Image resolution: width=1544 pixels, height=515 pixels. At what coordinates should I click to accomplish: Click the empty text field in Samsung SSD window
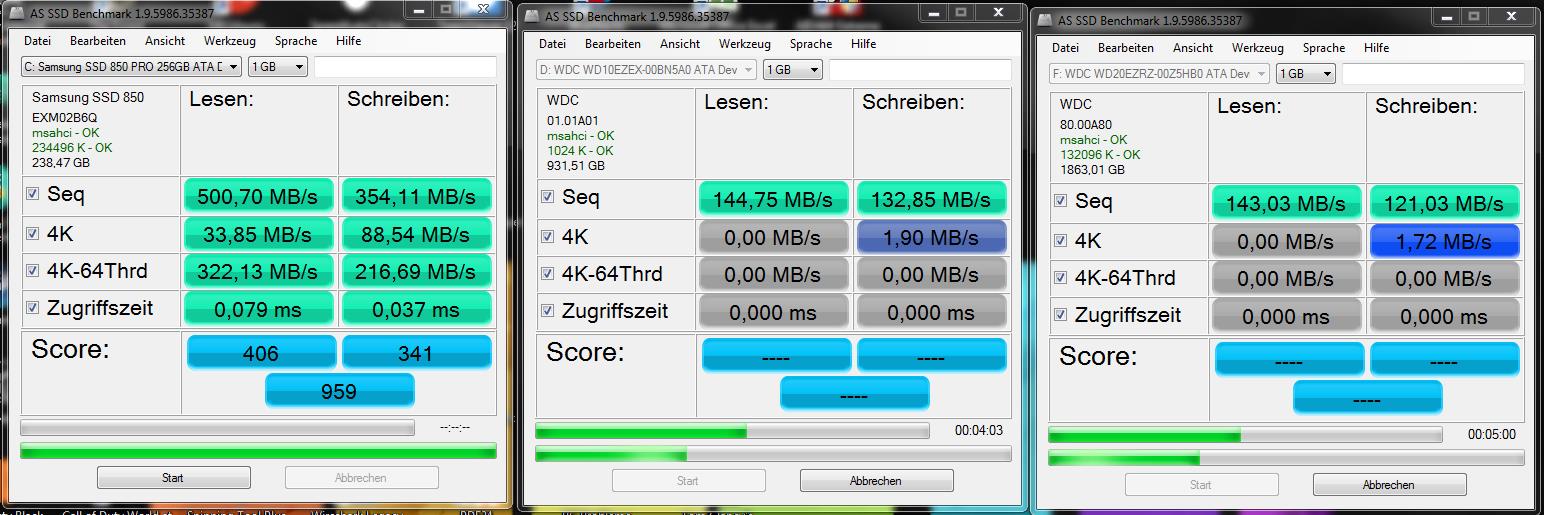click(x=405, y=67)
